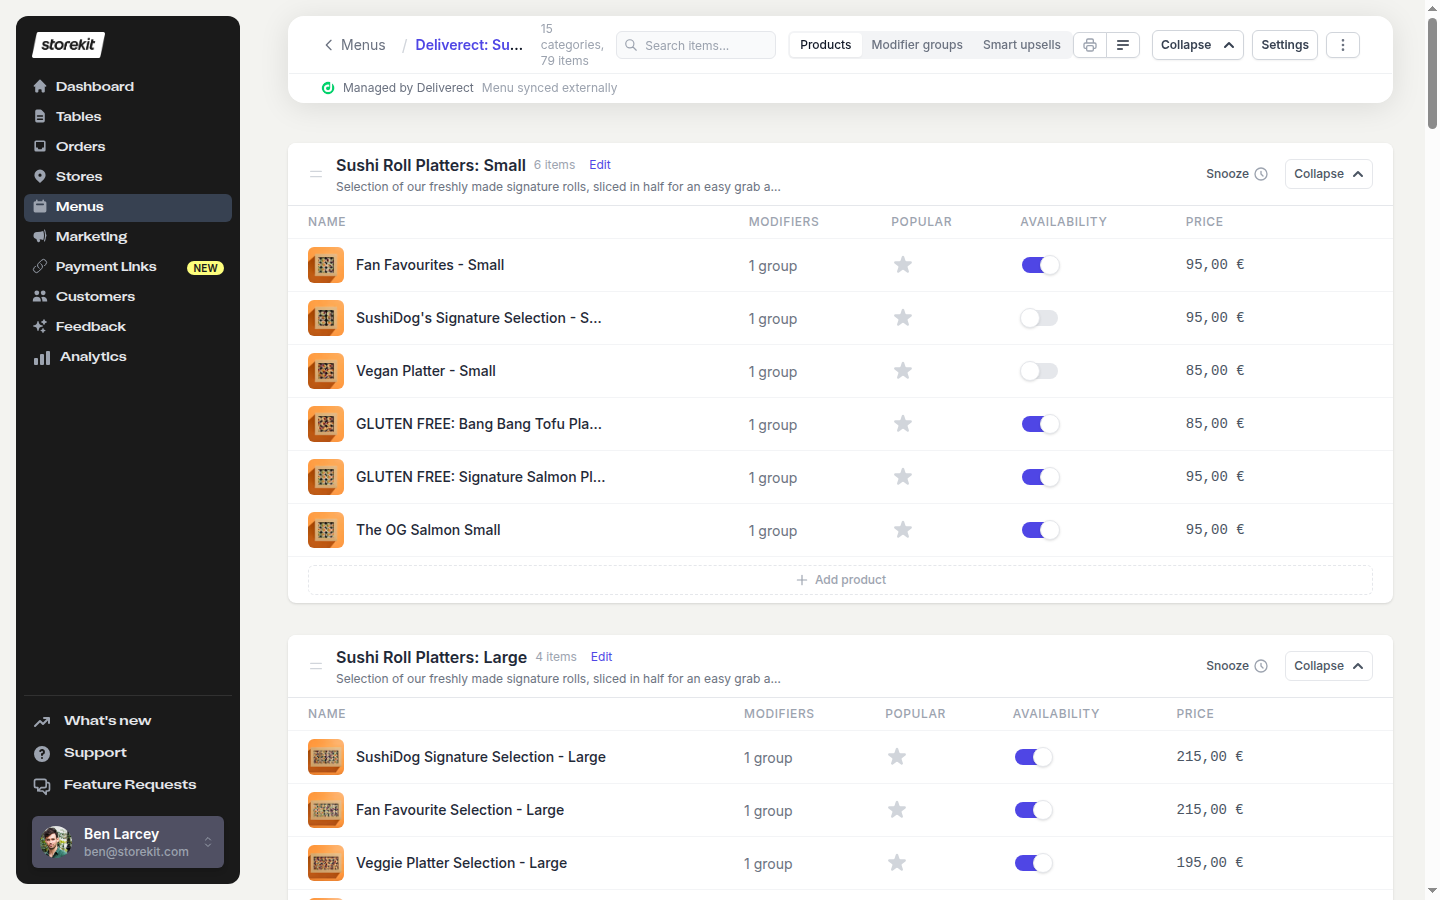Mark Fan Favourites - Small as popular
Viewport: 1440px width, 900px height.
click(x=903, y=265)
